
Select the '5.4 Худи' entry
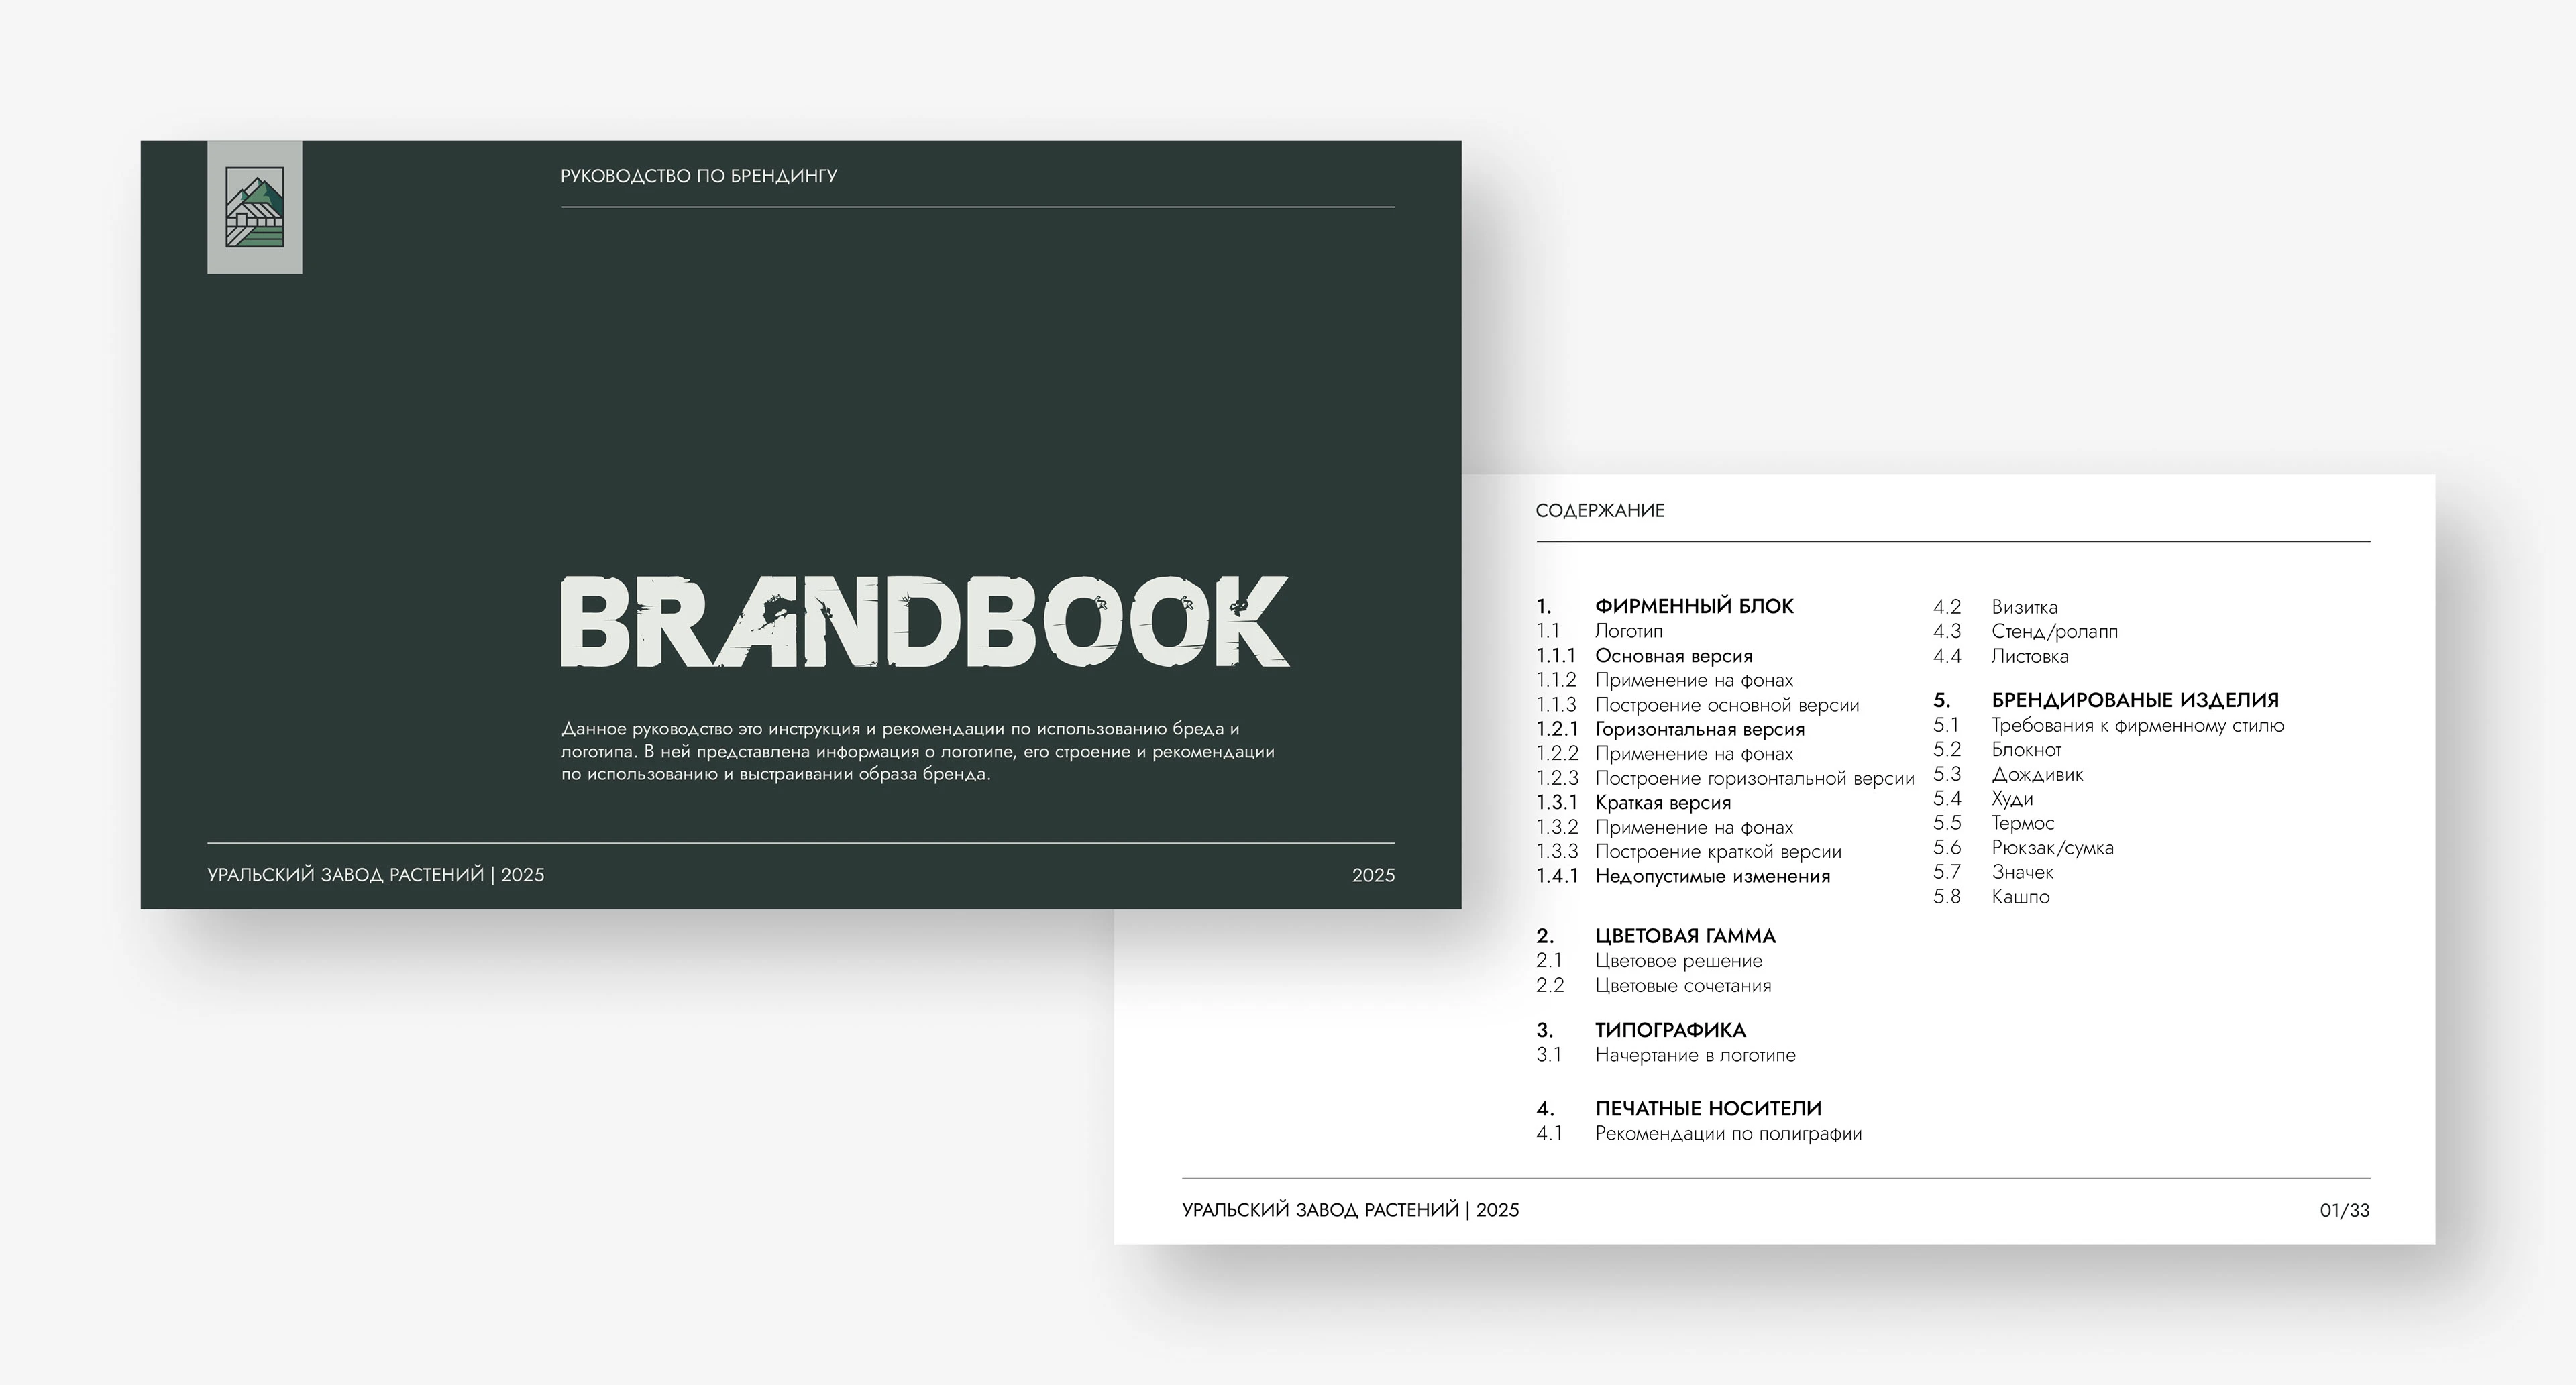point(1983,799)
